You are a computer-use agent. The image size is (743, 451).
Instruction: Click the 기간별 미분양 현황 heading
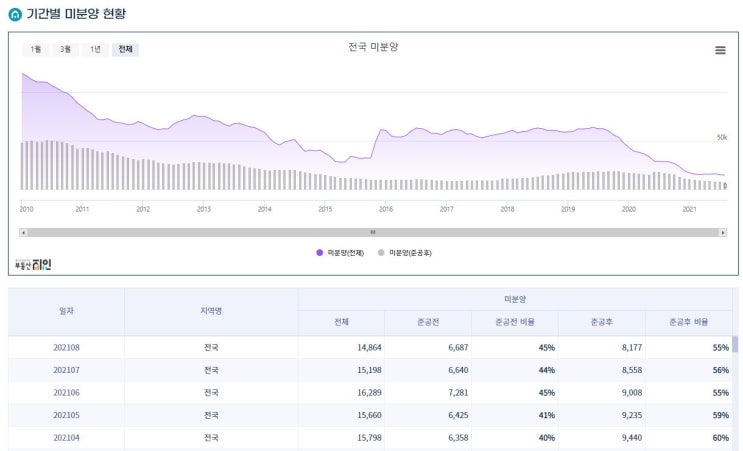click(x=76, y=14)
